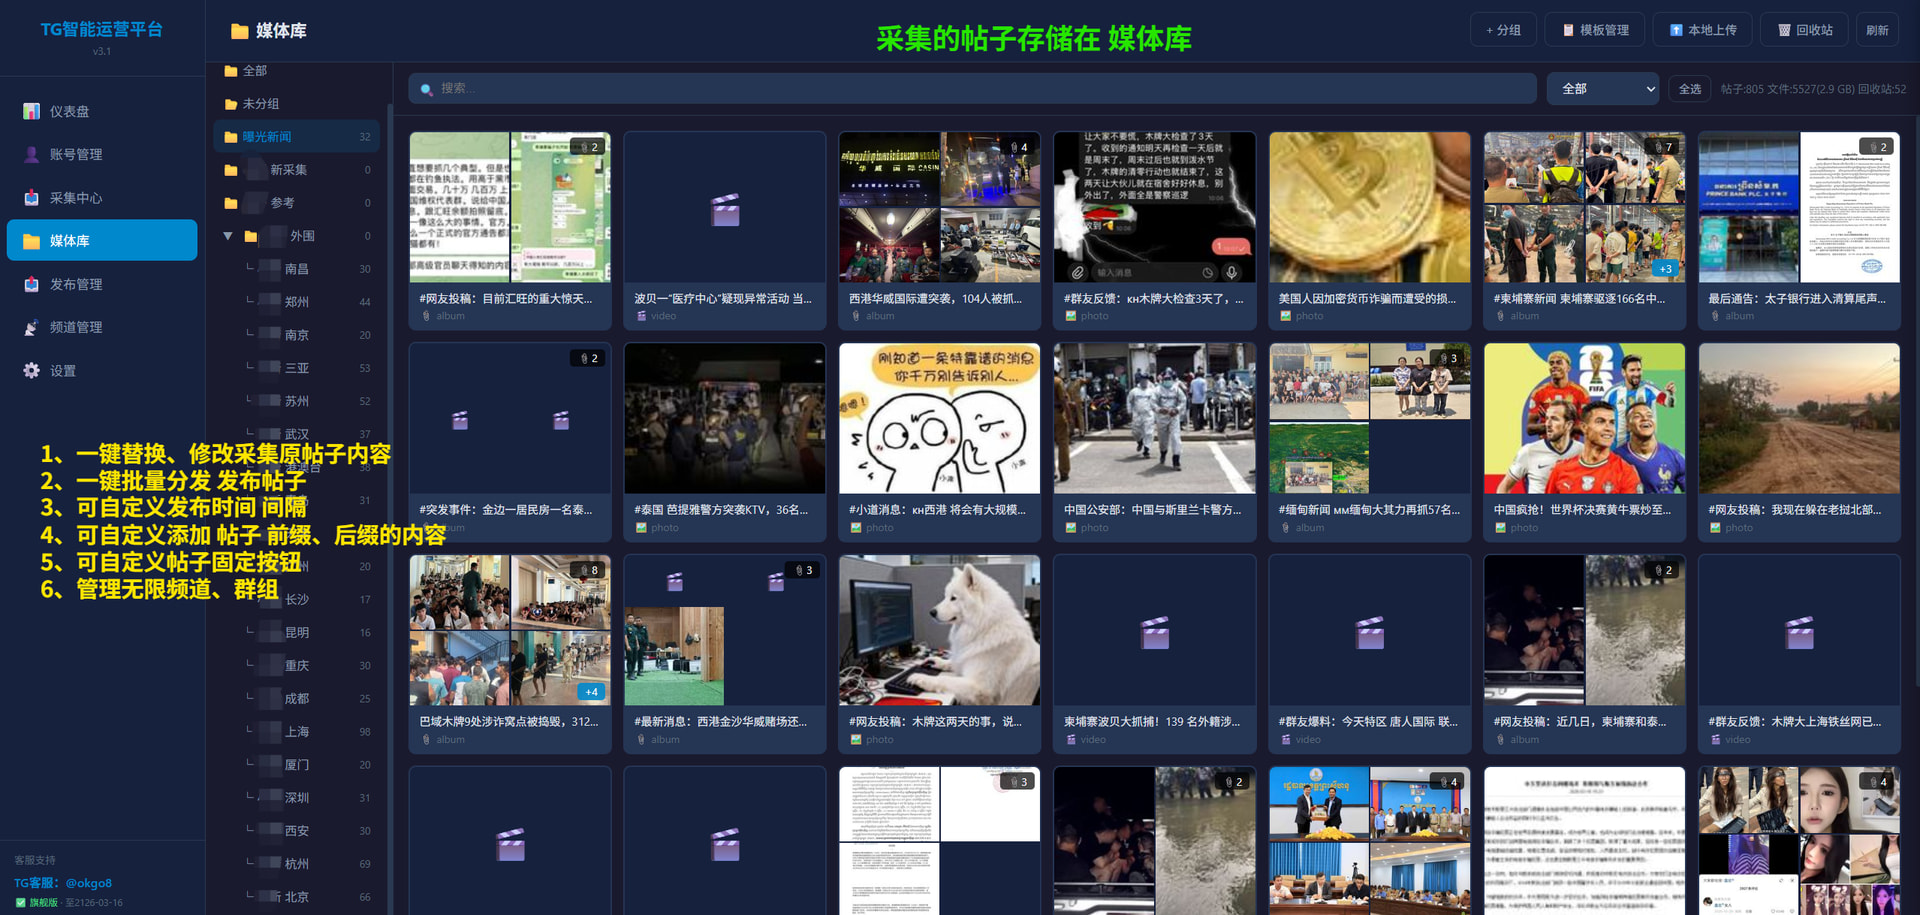Click the 设置 gear icon
Image resolution: width=1920 pixels, height=915 pixels.
pos(32,371)
